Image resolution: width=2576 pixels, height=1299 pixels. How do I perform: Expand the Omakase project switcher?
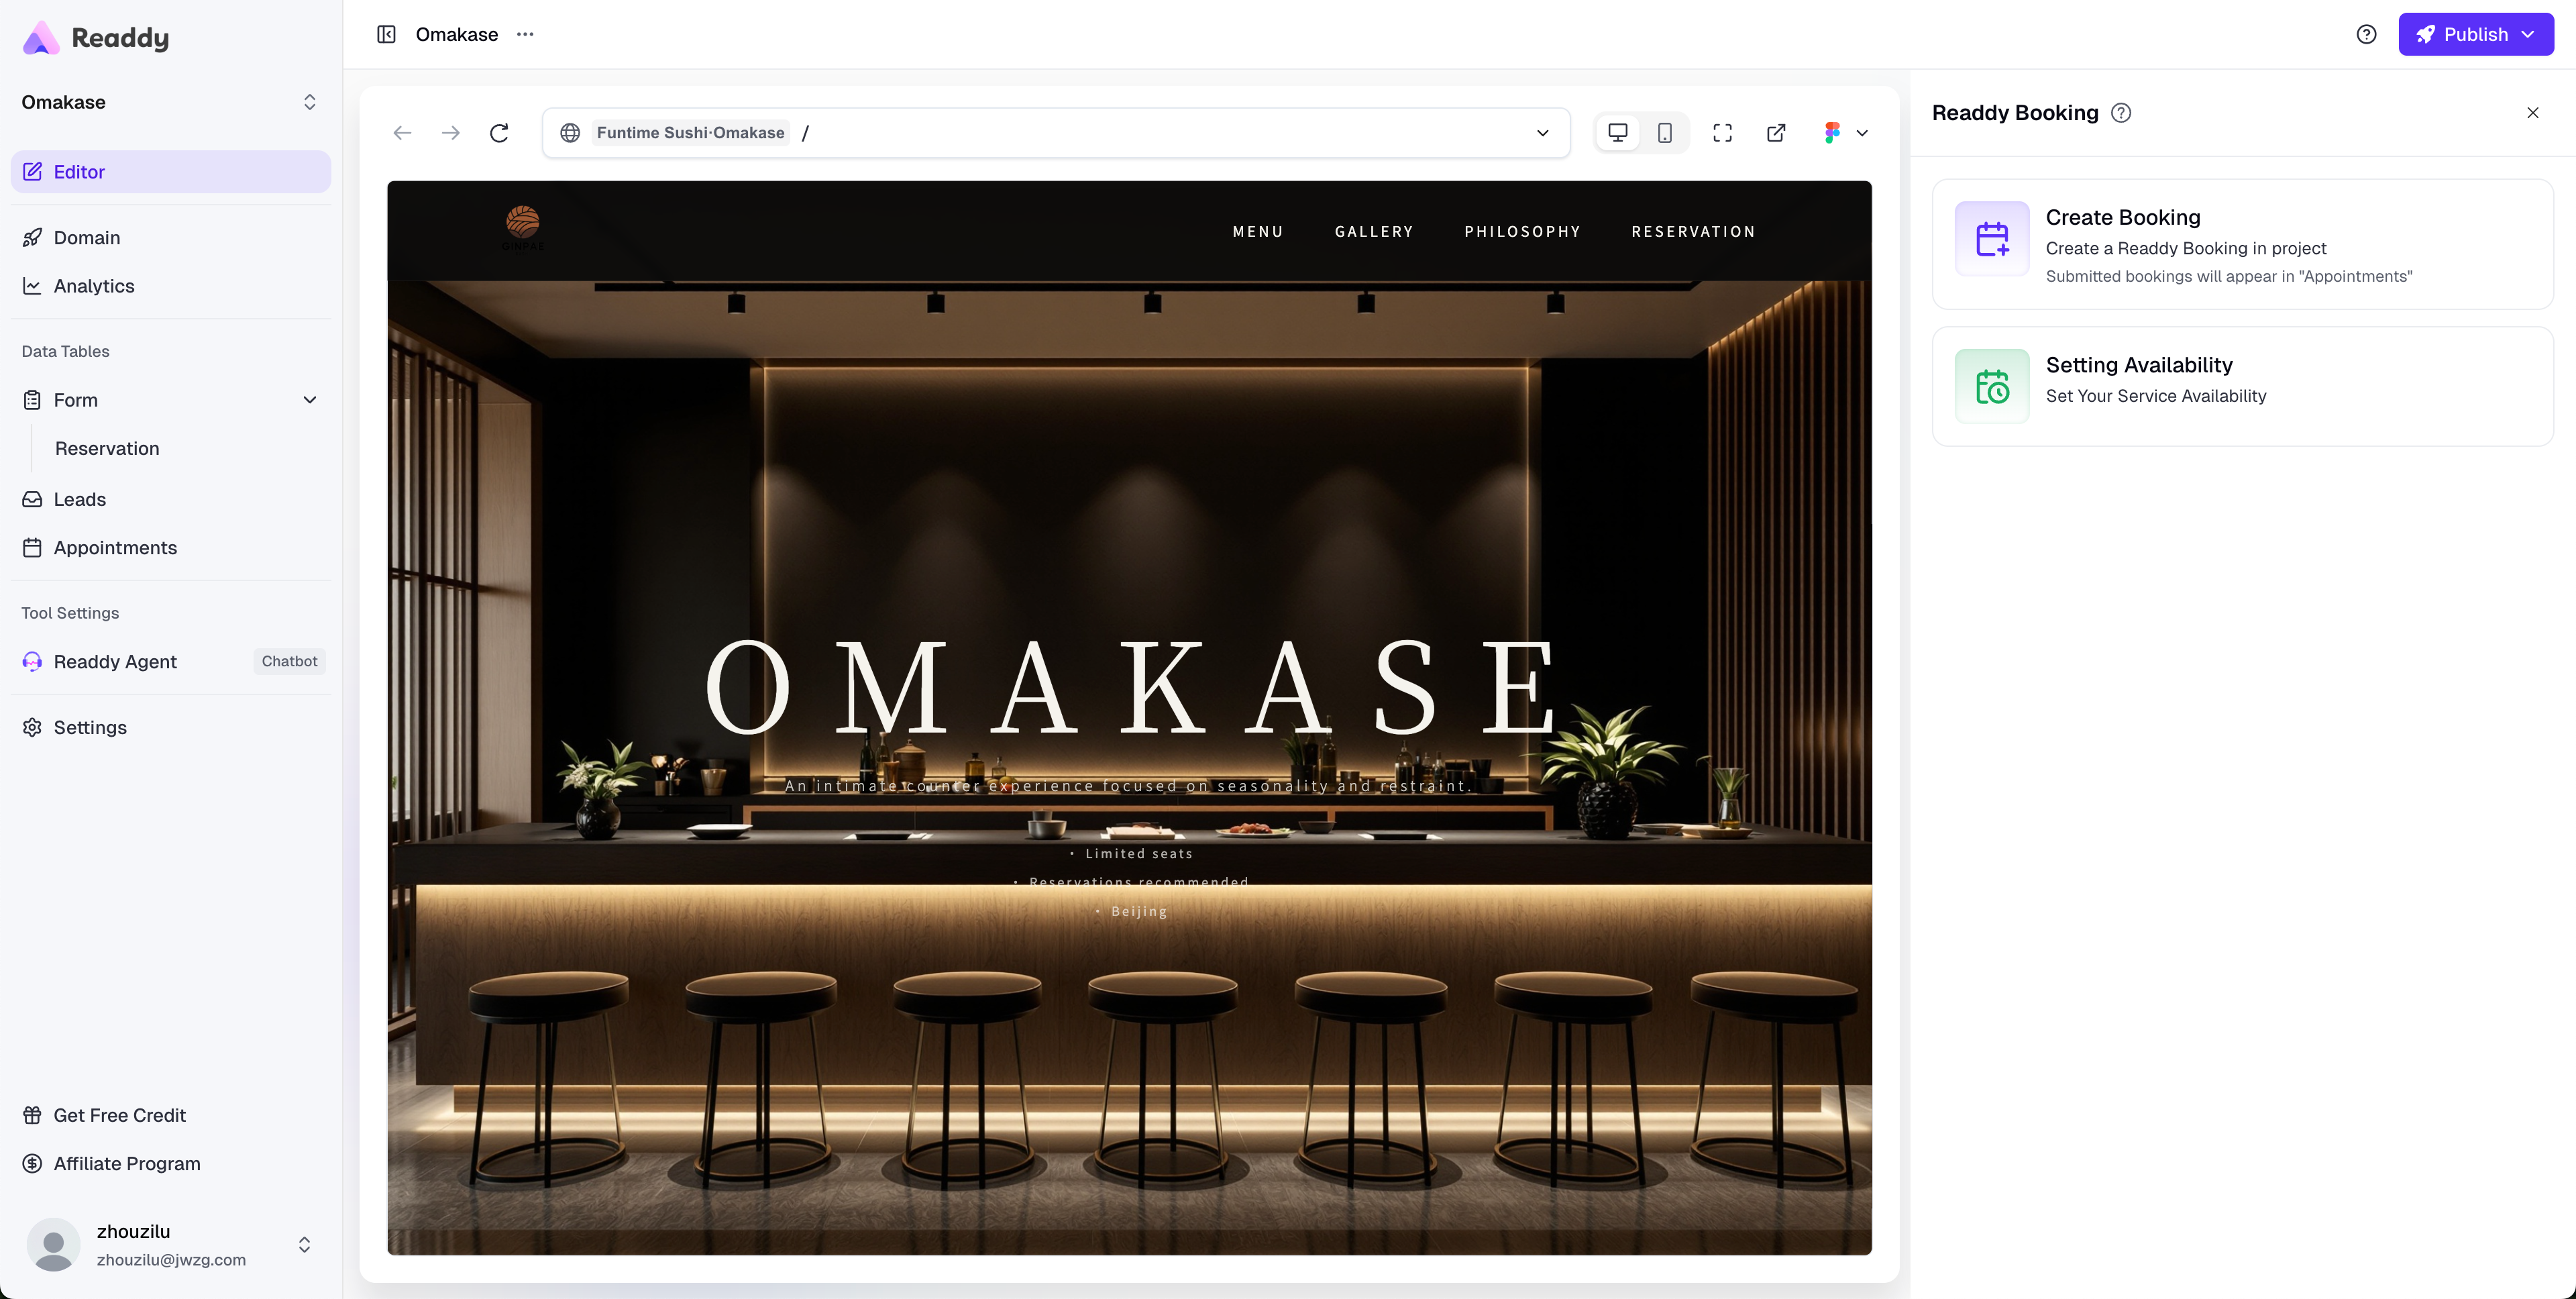pyautogui.click(x=309, y=102)
